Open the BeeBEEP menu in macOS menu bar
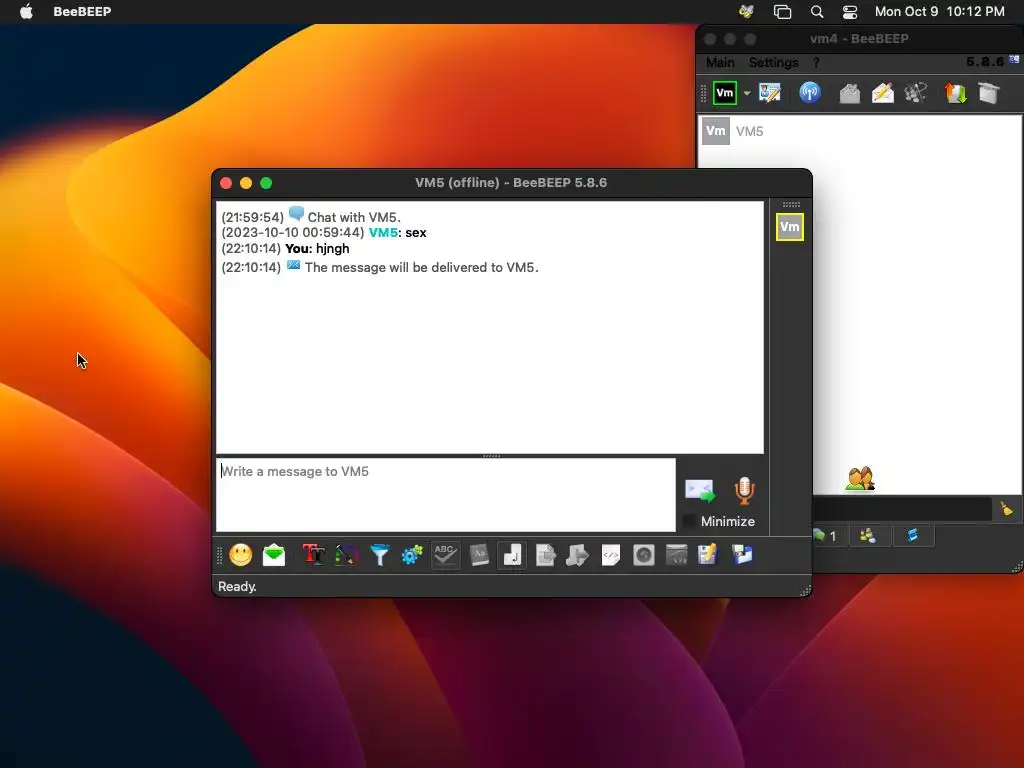This screenshot has height=768, width=1024. pos(82,11)
